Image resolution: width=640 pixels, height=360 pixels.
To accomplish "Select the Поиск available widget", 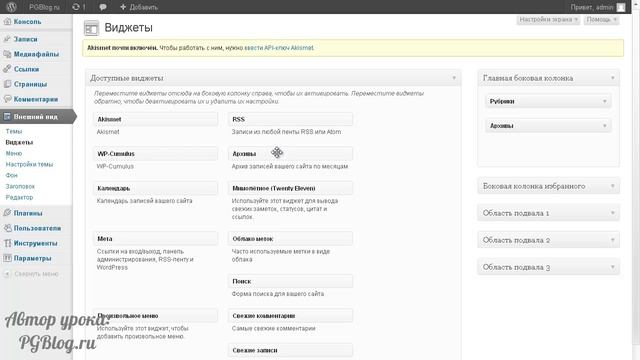I will click(290, 281).
